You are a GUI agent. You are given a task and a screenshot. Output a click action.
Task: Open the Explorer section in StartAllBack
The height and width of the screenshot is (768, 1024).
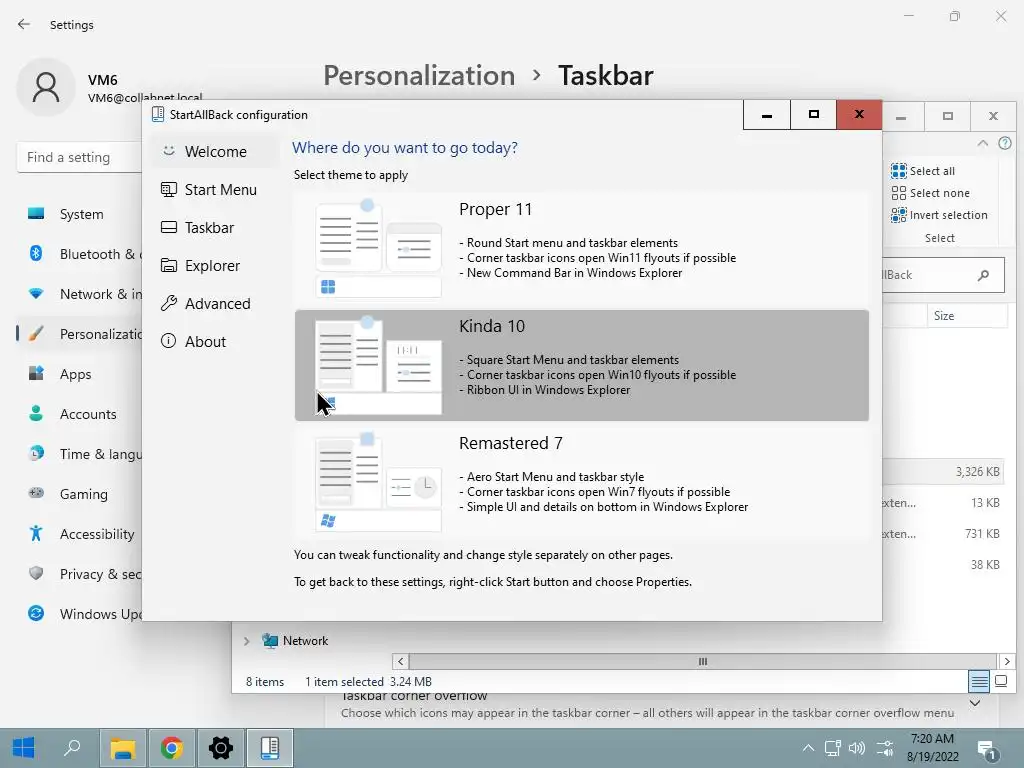pos(216,266)
